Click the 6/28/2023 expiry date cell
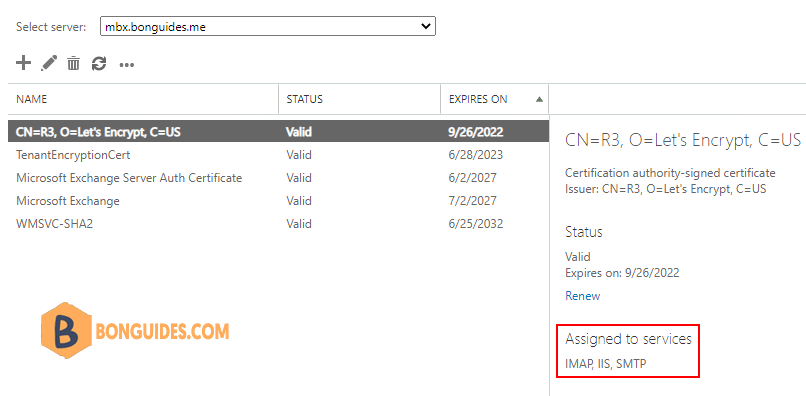Viewport: 806px width, 396px height. click(x=476, y=155)
